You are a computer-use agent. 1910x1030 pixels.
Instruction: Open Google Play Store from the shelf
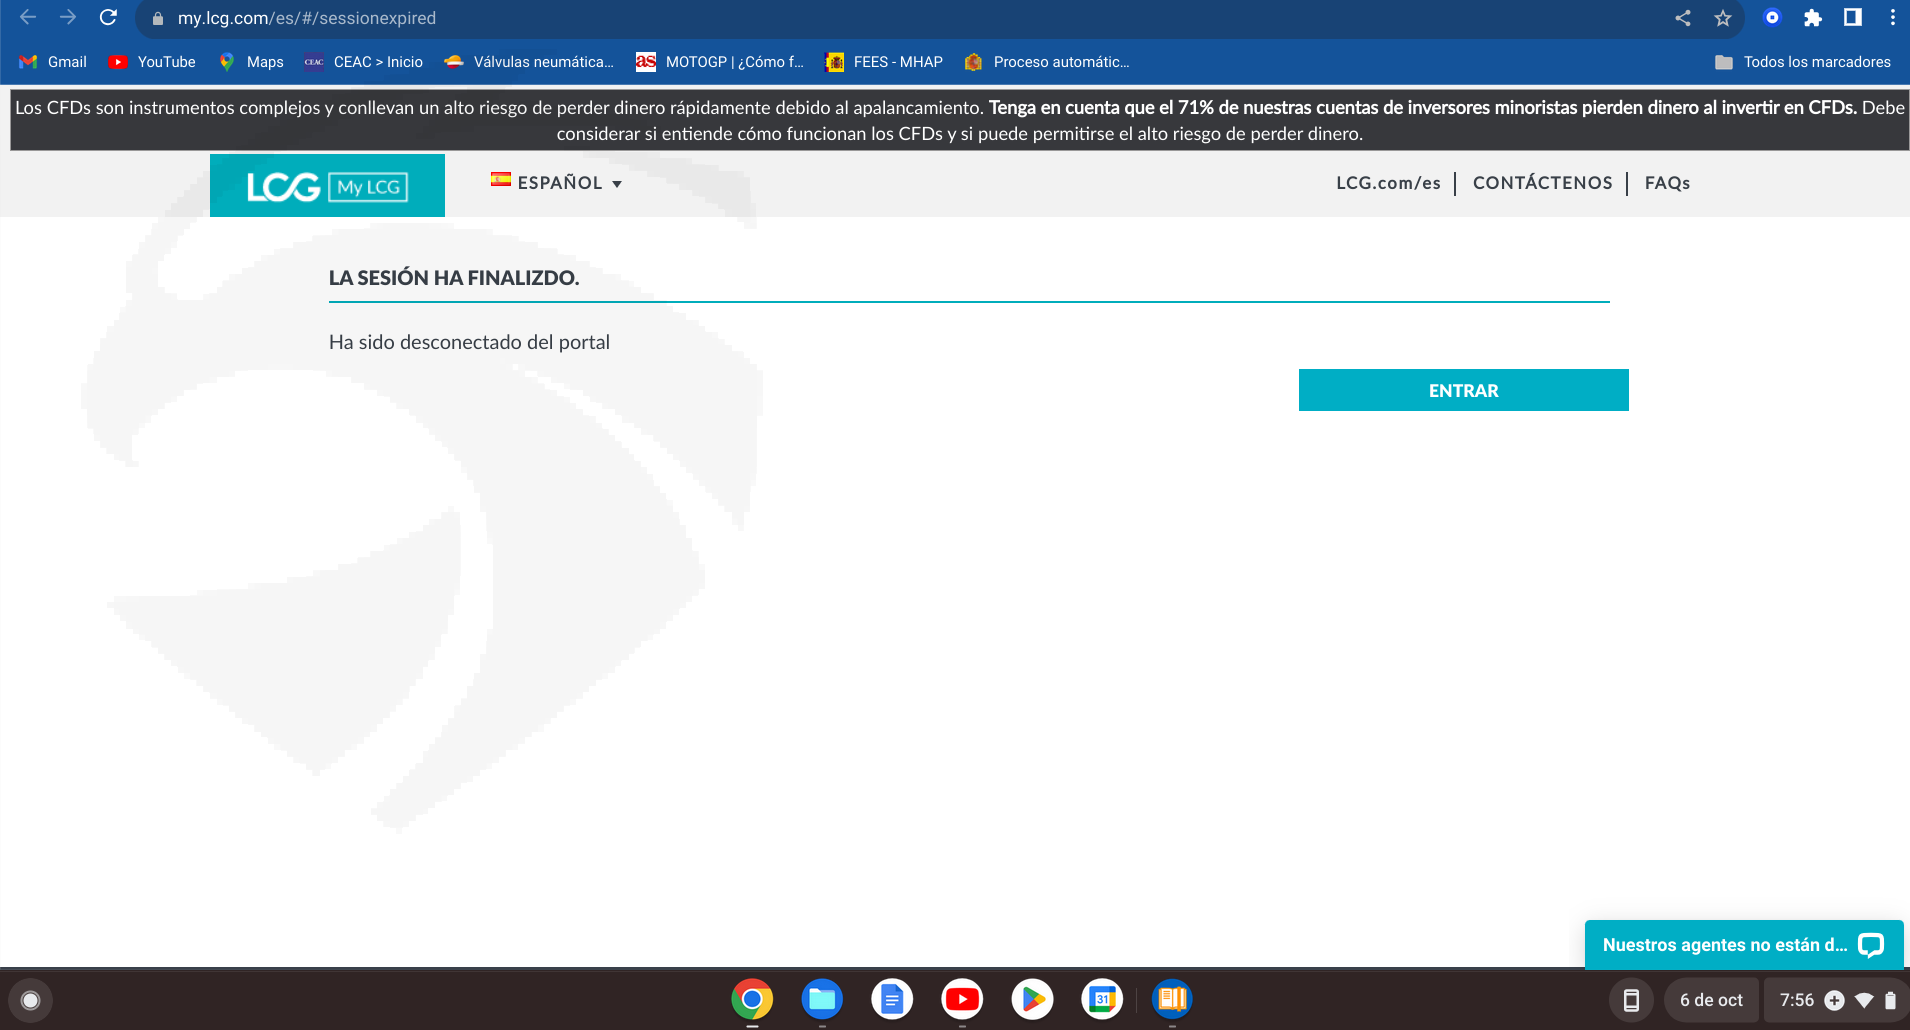1032,999
